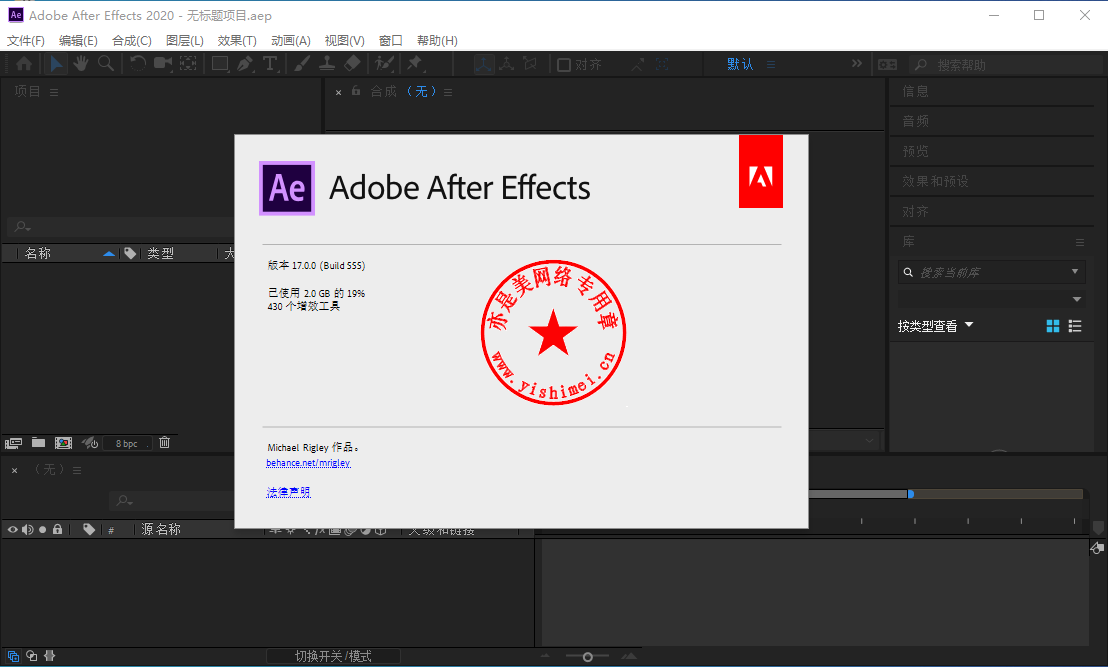Open the behance.net/mrigley link
This screenshot has width=1108, height=667.
308,463
